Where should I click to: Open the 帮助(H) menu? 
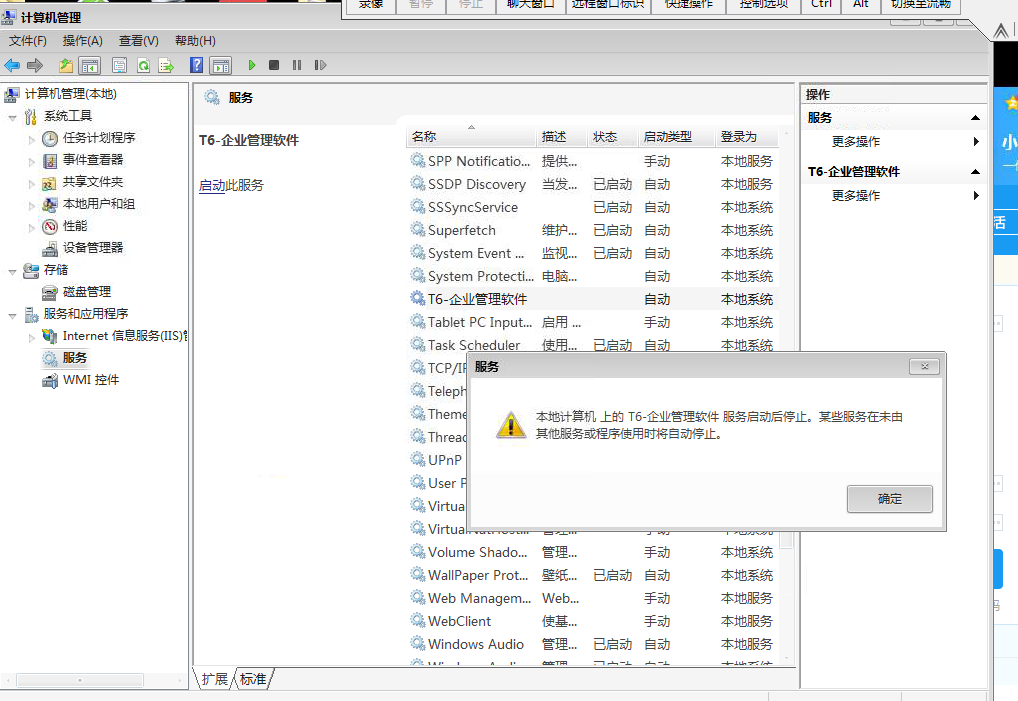[x=195, y=41]
